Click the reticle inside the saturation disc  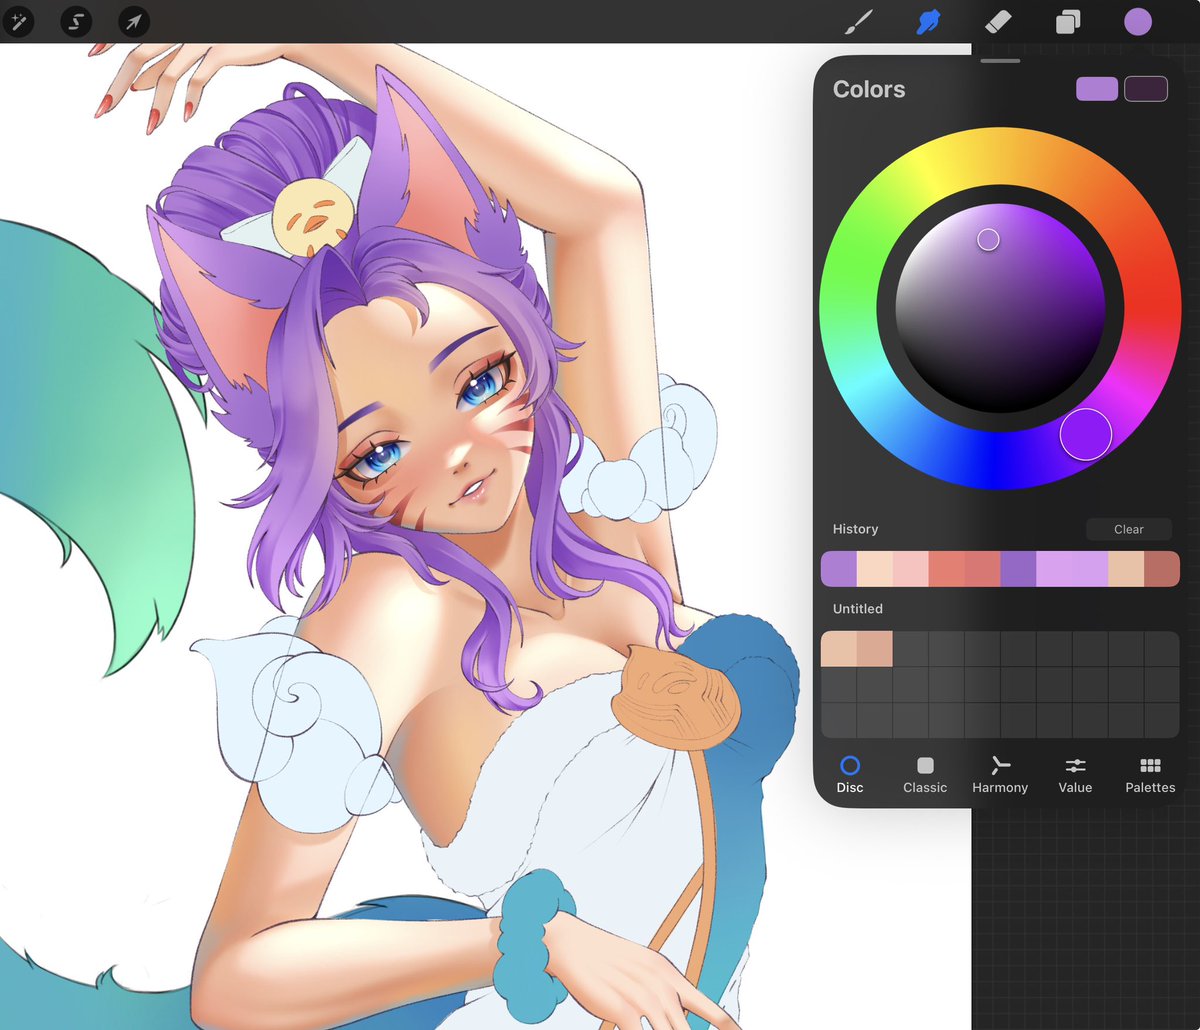tap(988, 239)
